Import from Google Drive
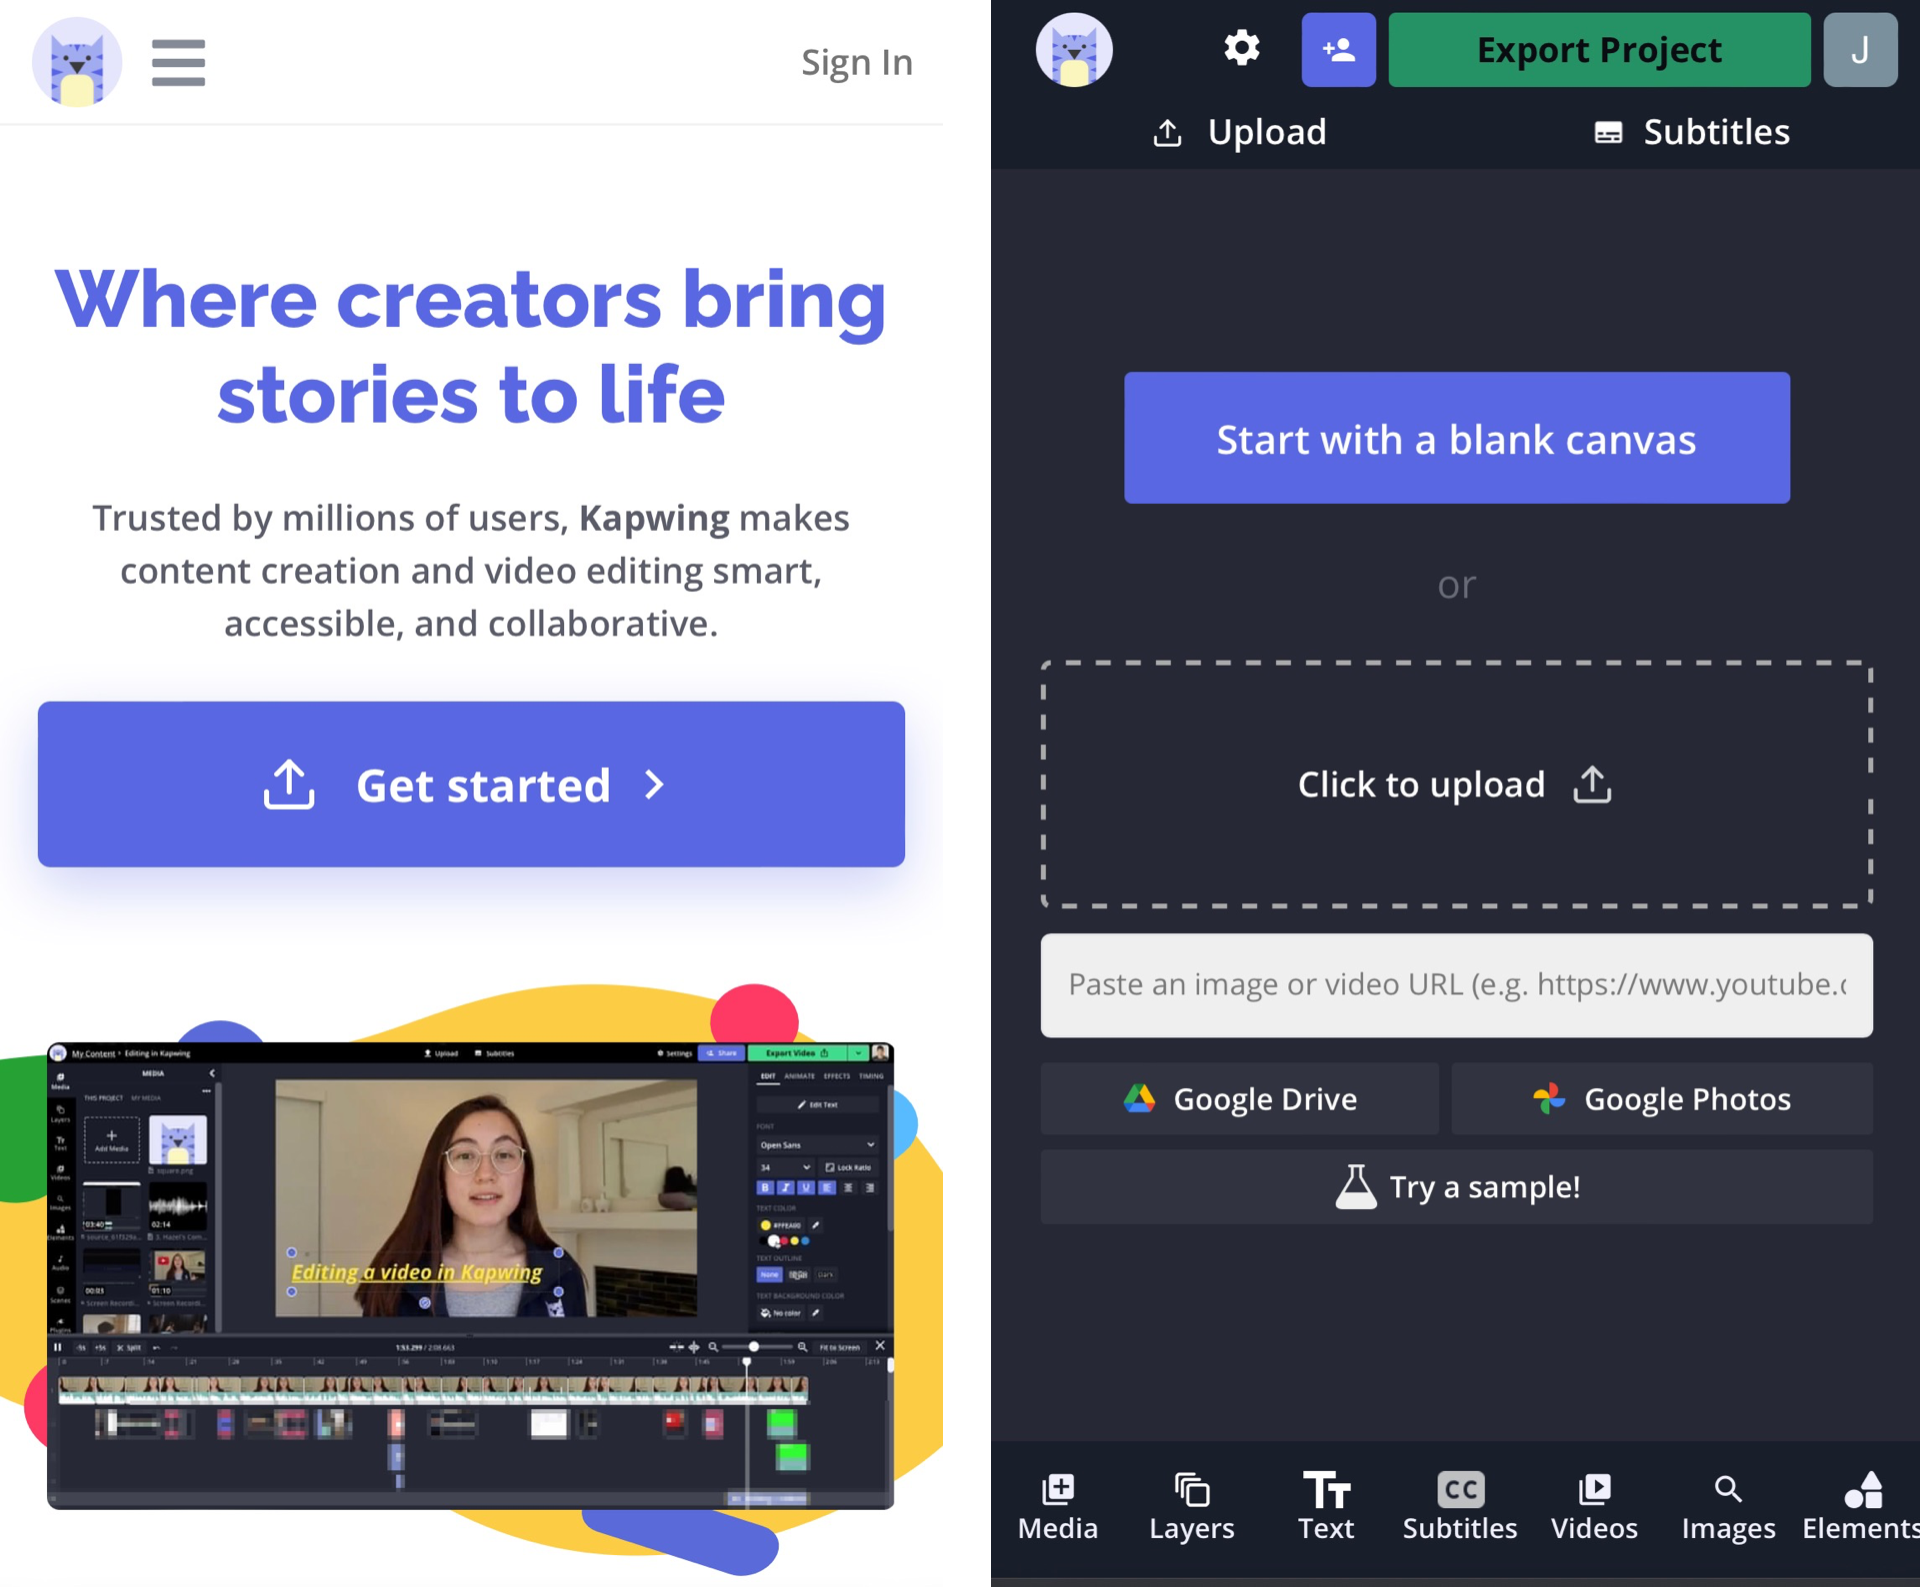Screen dimensions: 1920x1587 [x=1239, y=1099]
